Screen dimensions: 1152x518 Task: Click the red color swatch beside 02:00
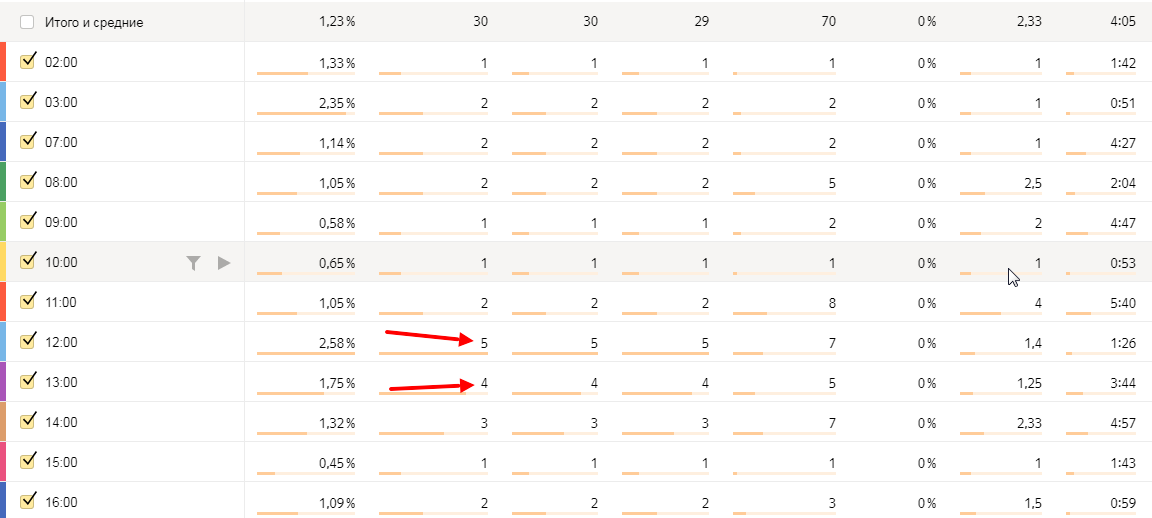3,62
